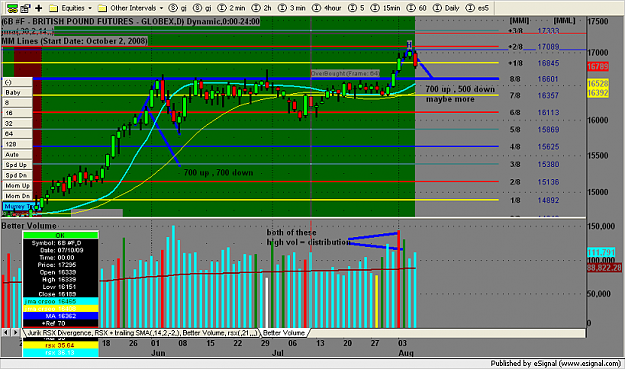Screen dimensions: 625x369
Task: Select the 32 frame button
Action: [x=17, y=124]
